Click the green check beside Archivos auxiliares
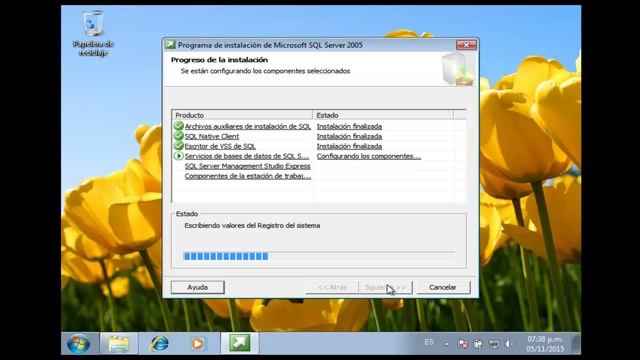Image resolution: width=640 pixels, height=360 pixels. [178, 126]
